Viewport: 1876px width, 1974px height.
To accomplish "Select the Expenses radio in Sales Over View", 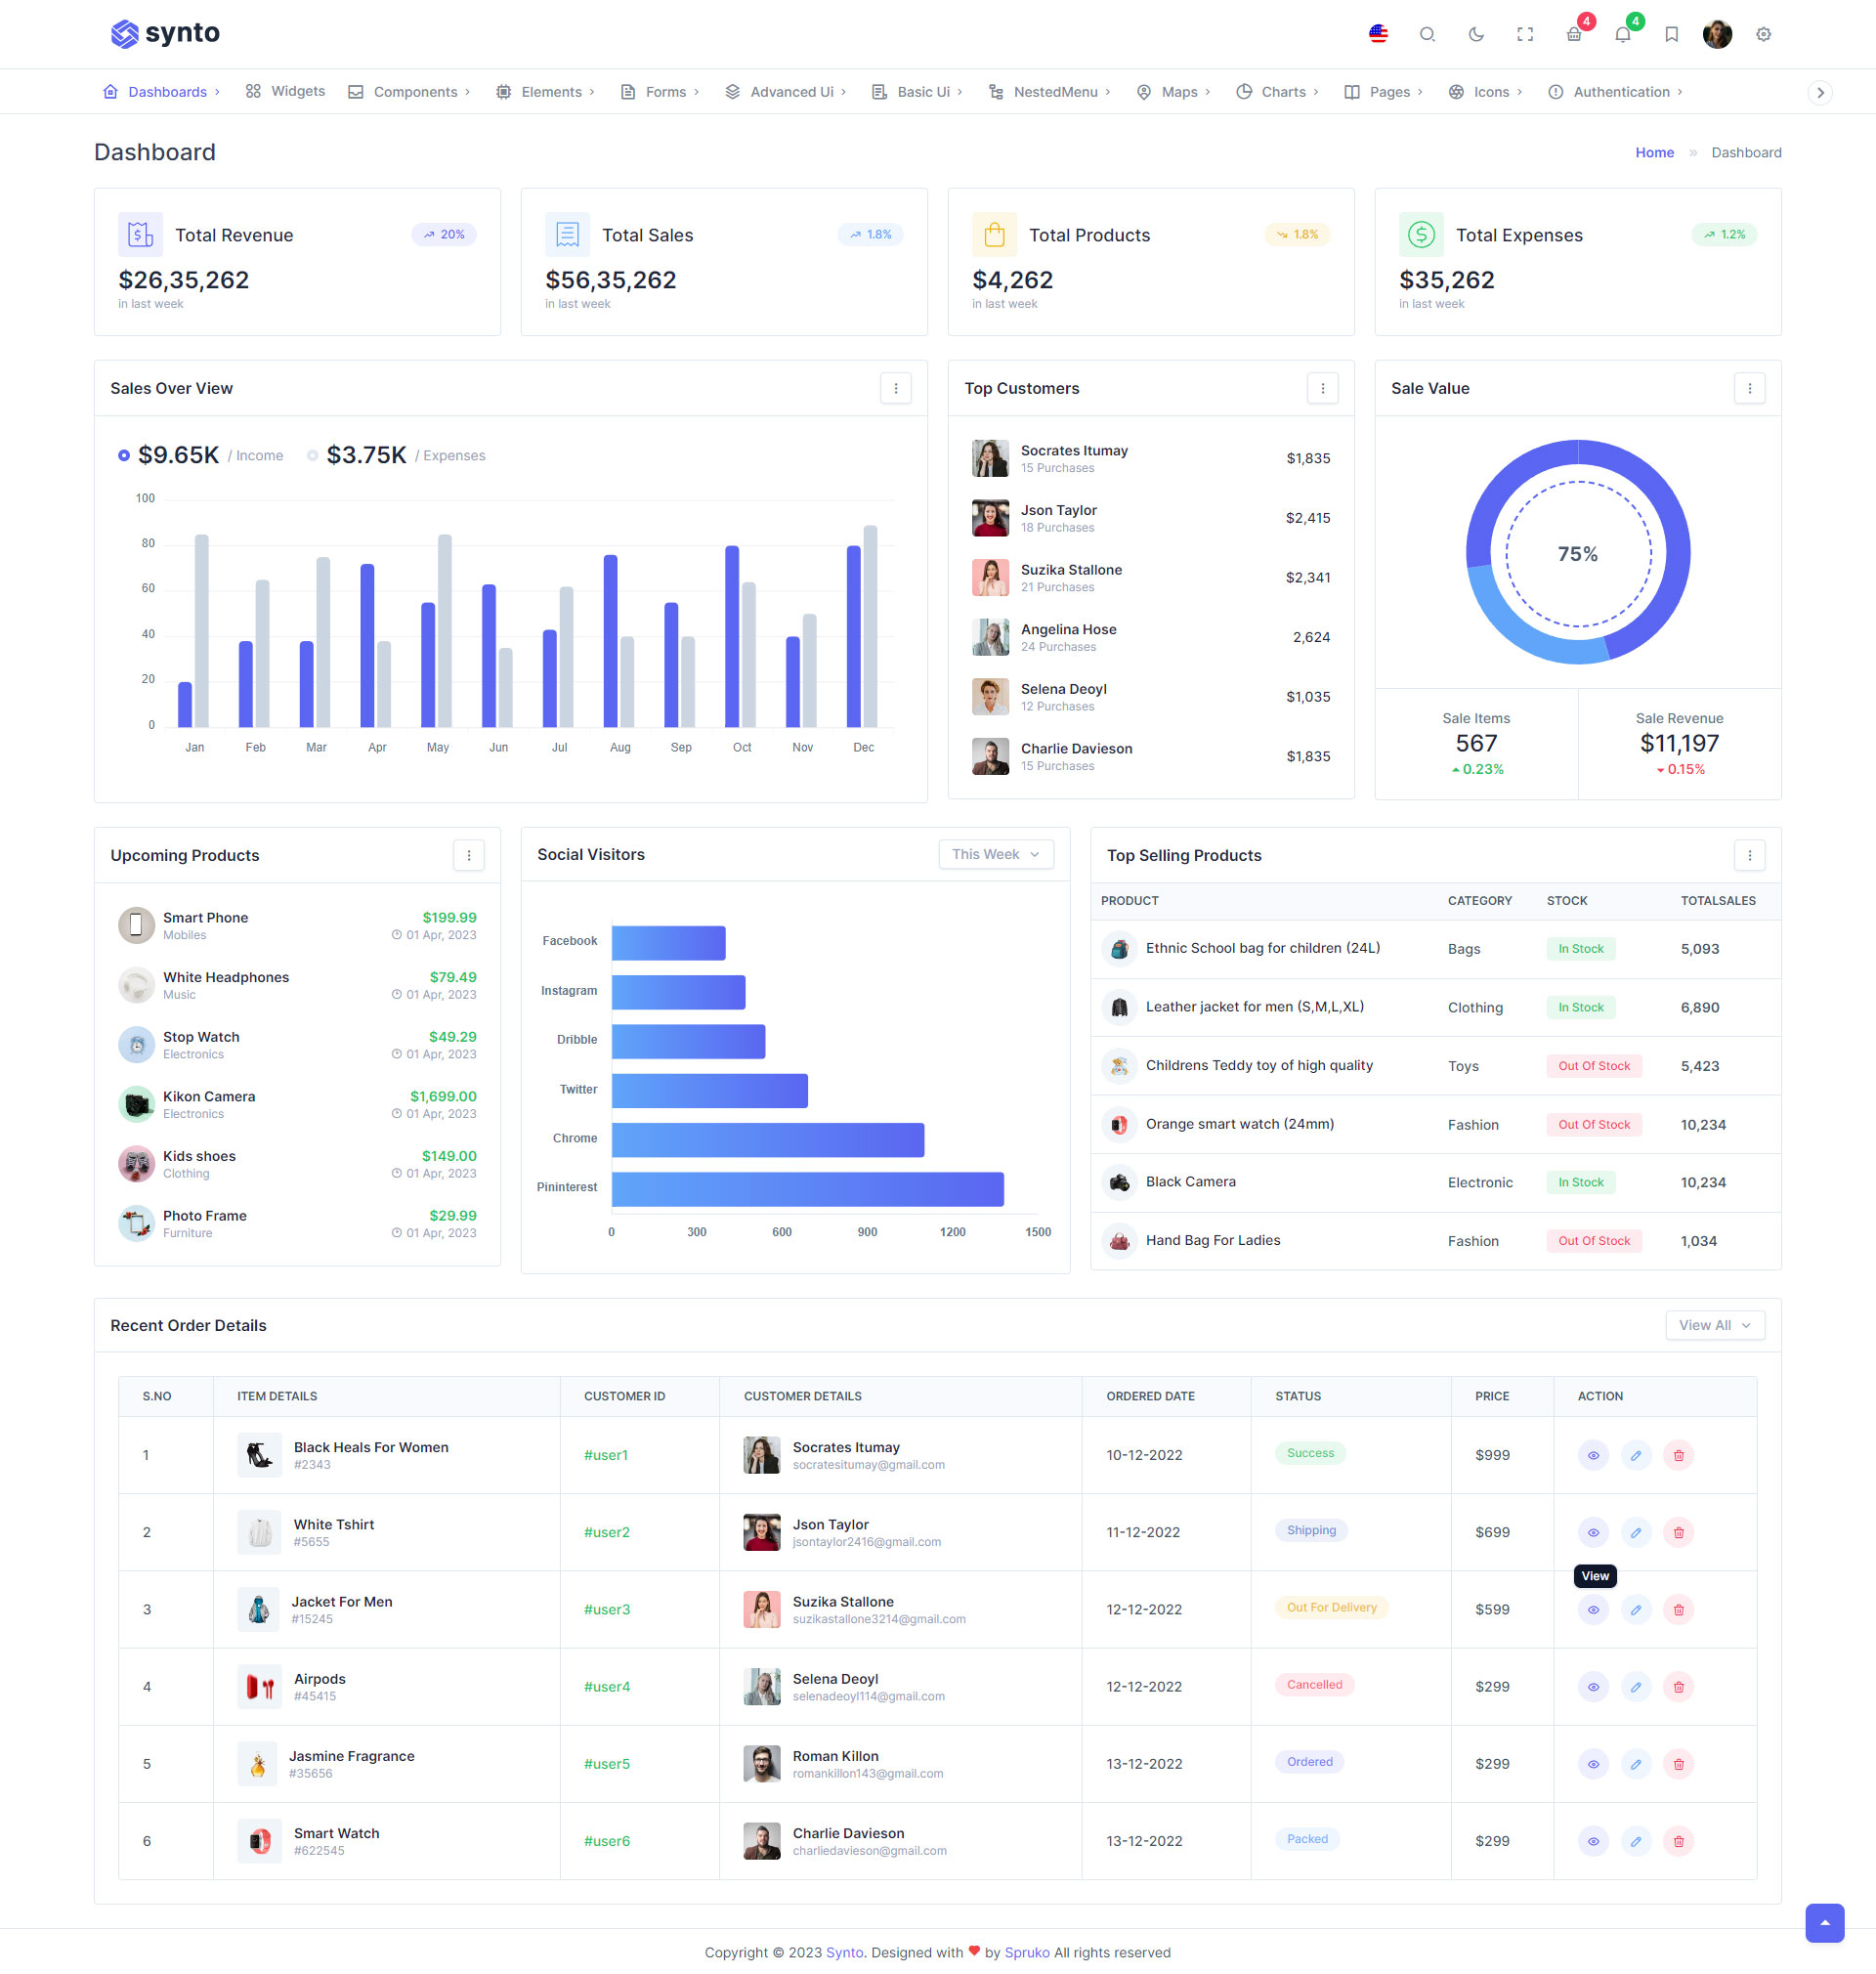I will 312,455.
